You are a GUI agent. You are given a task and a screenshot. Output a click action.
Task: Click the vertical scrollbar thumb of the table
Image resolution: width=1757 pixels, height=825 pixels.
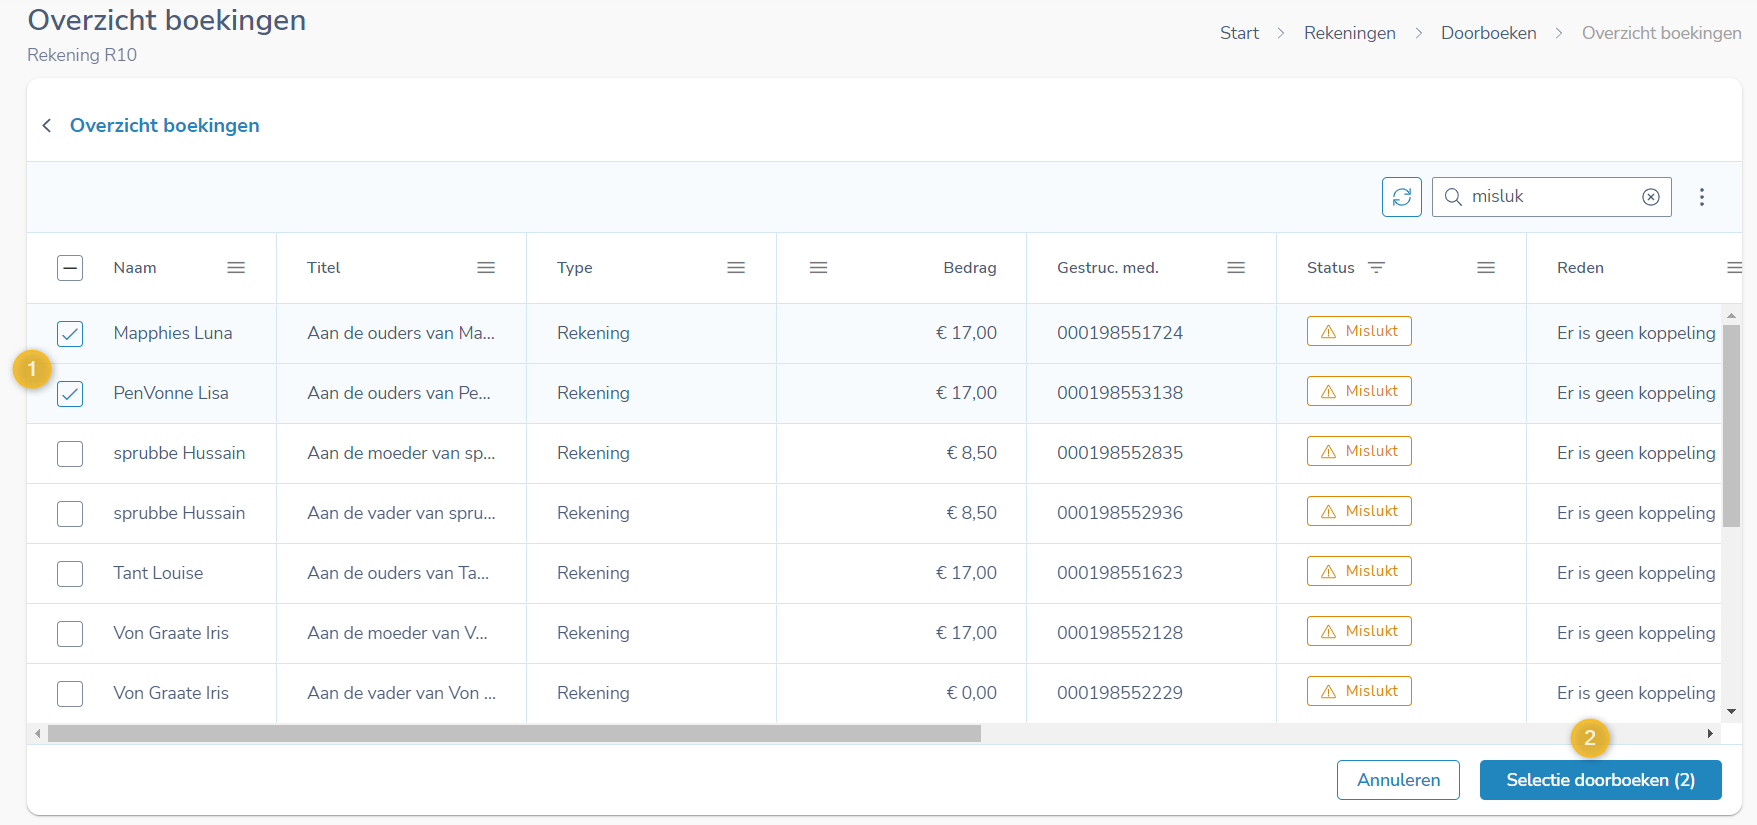(x=1731, y=425)
